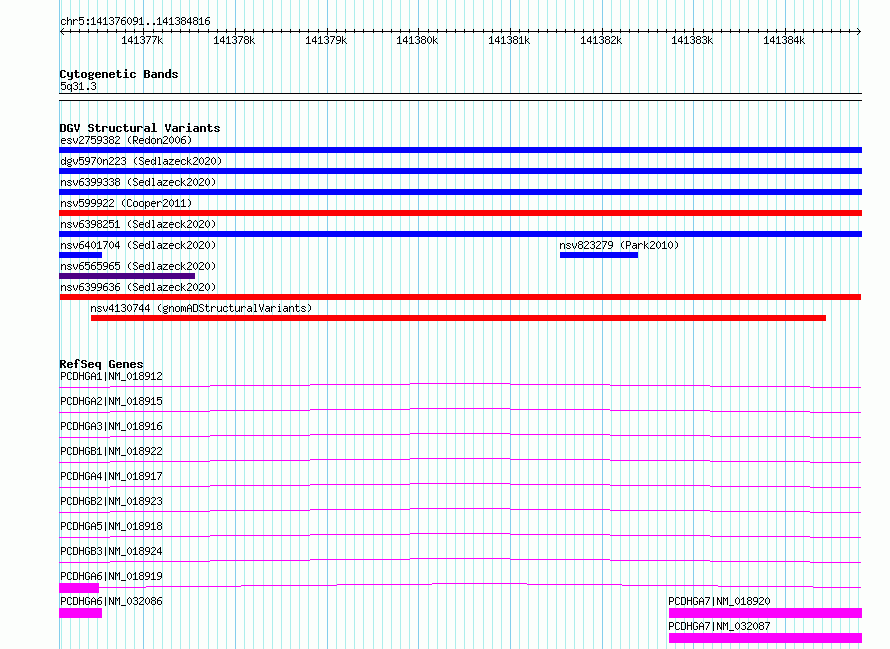The width and height of the screenshot is (890, 649).
Task: Open the esv2759382 (Redon2006) label
Action: click(x=126, y=140)
